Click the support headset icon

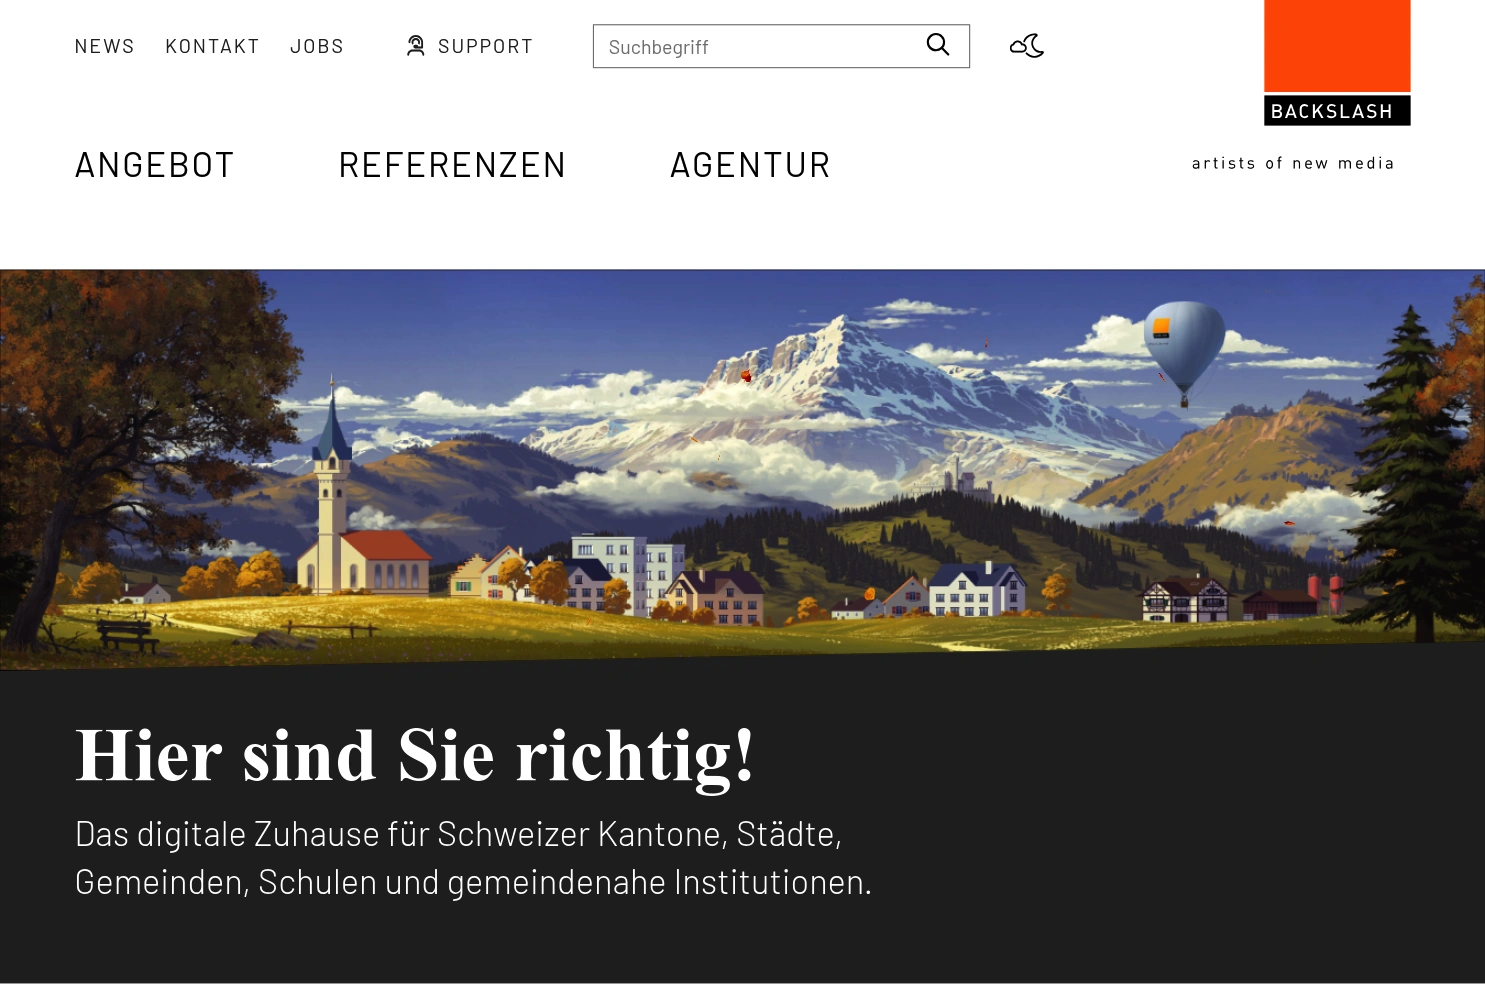point(416,46)
